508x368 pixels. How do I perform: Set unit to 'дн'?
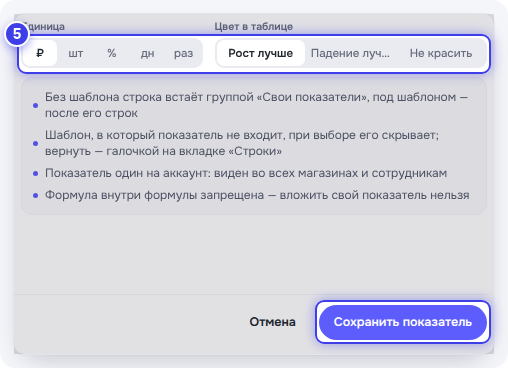tap(147, 53)
